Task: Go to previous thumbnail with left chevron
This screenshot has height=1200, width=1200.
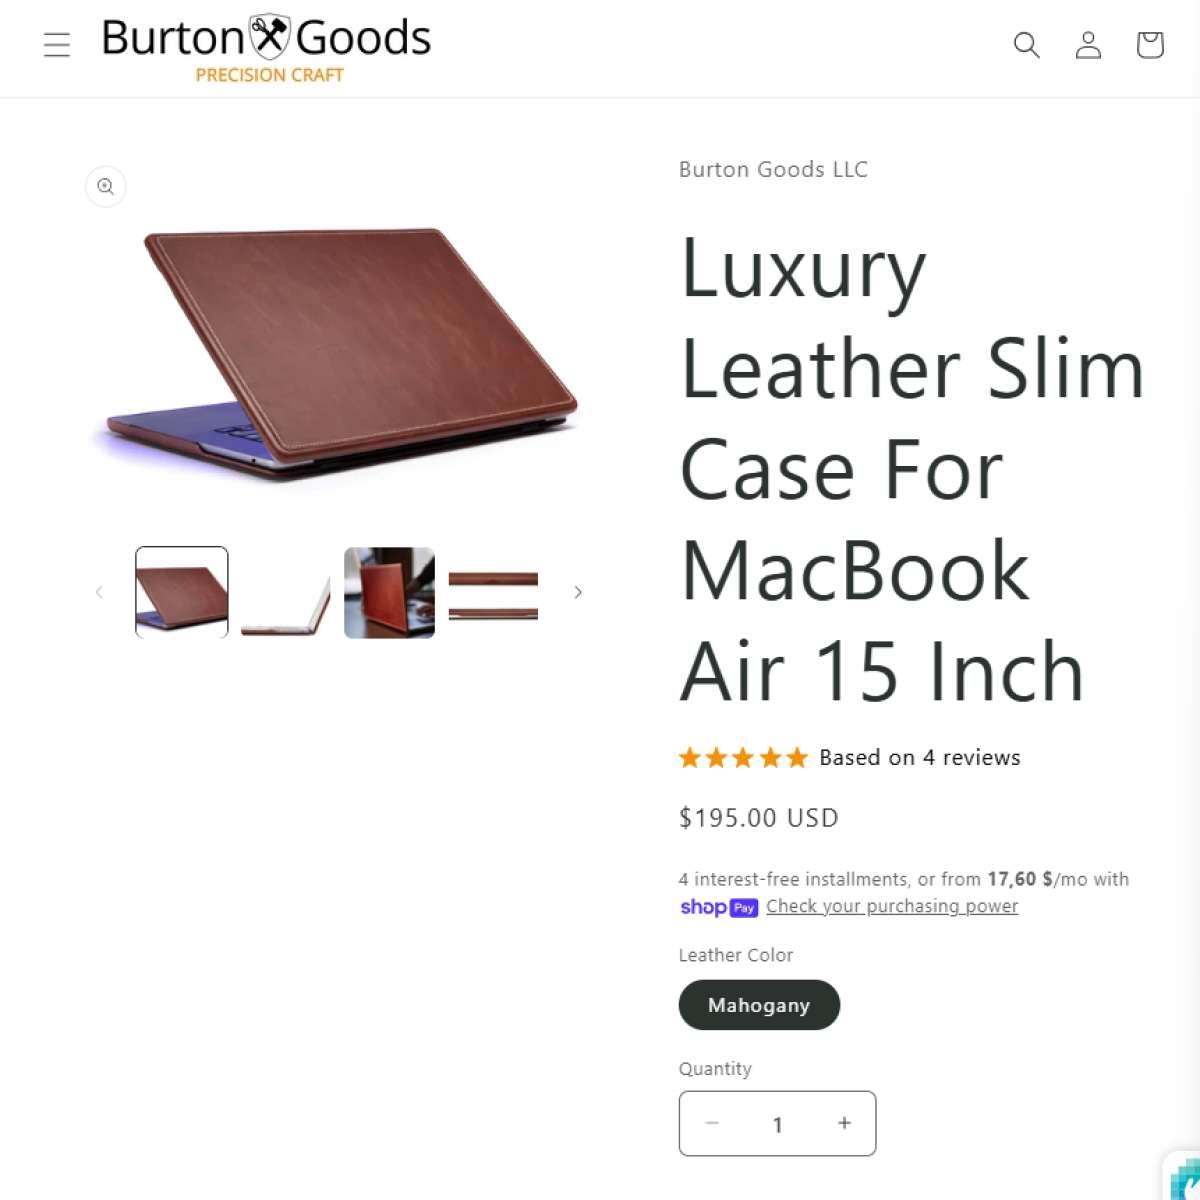Action: tap(99, 592)
